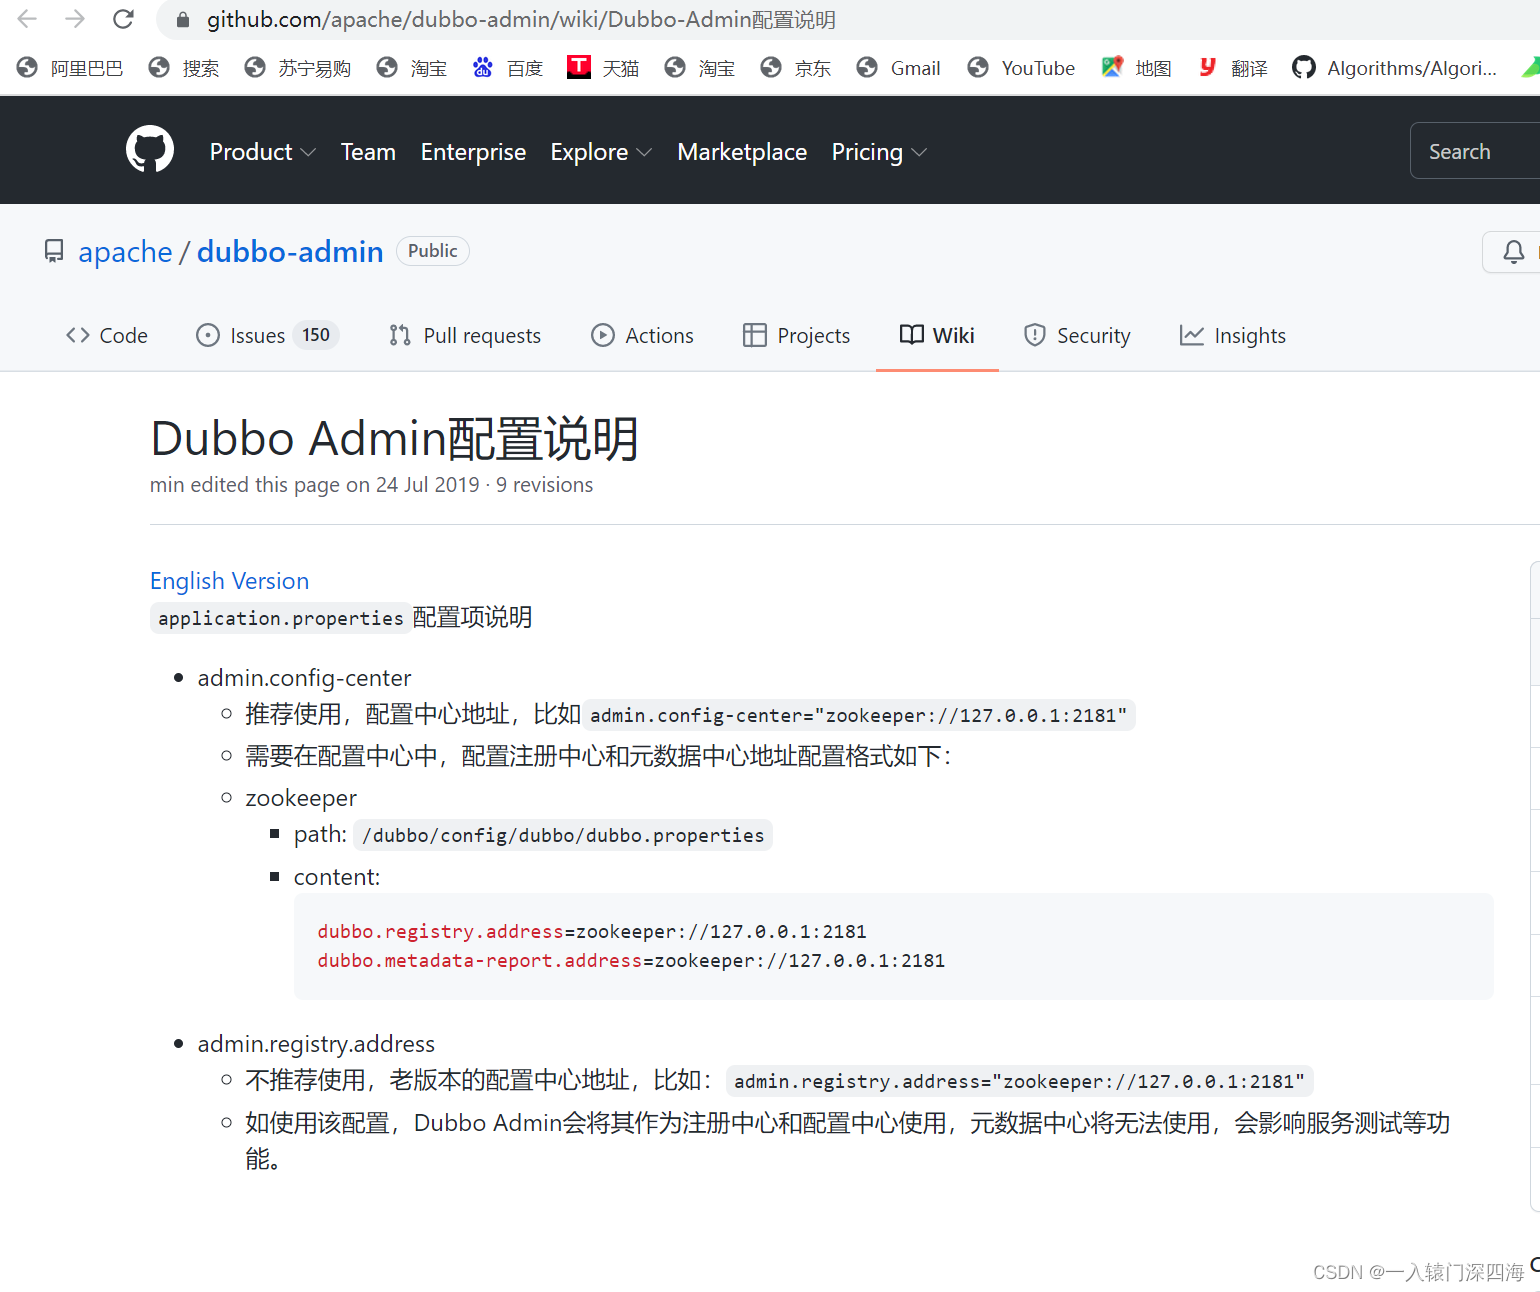
Task: Click the Issues count badge 150
Action: coord(316,335)
